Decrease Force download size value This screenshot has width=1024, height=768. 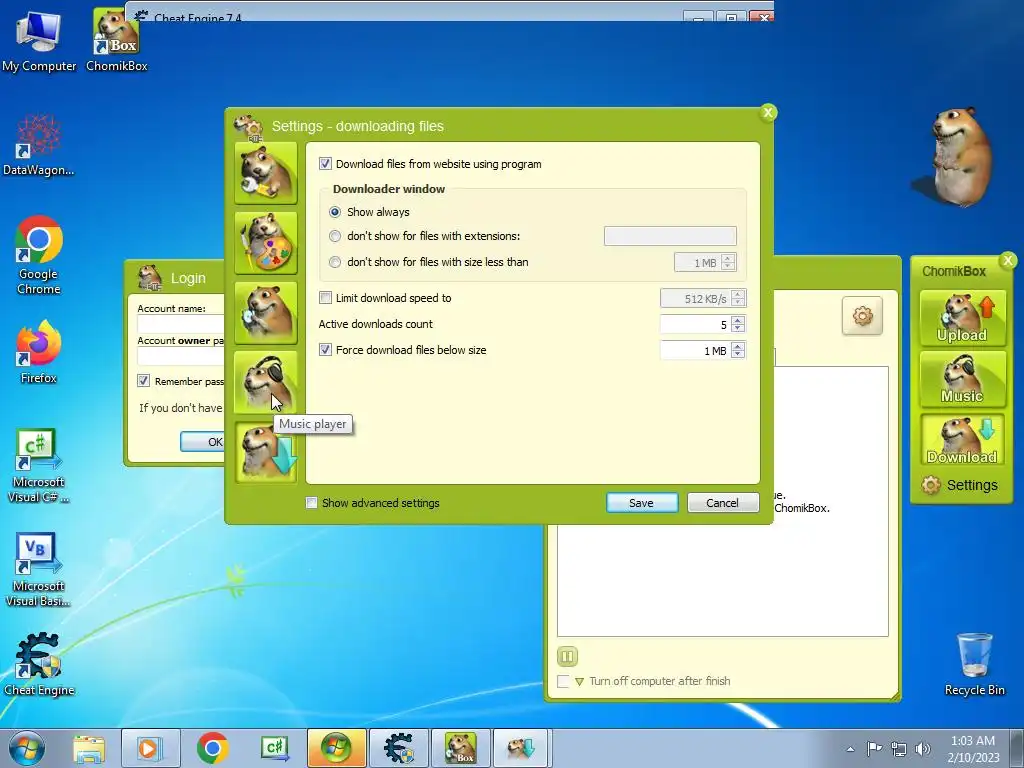point(738,355)
